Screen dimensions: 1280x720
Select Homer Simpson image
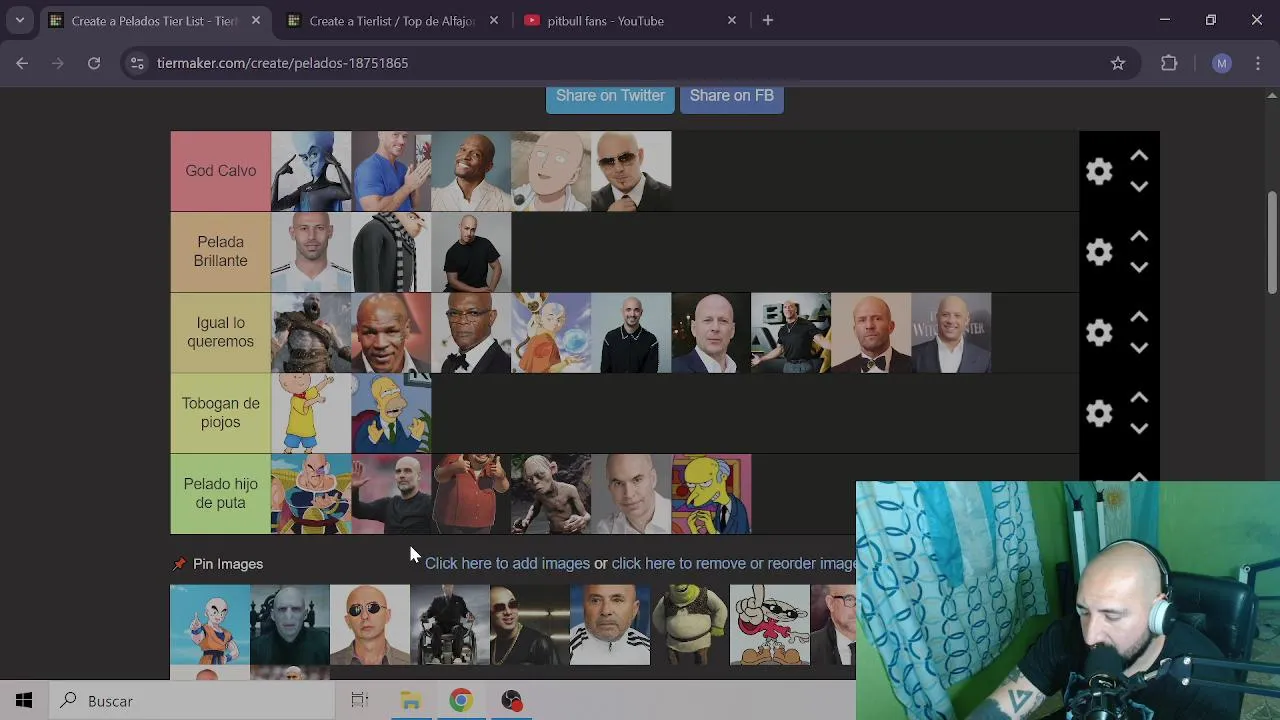(x=391, y=413)
